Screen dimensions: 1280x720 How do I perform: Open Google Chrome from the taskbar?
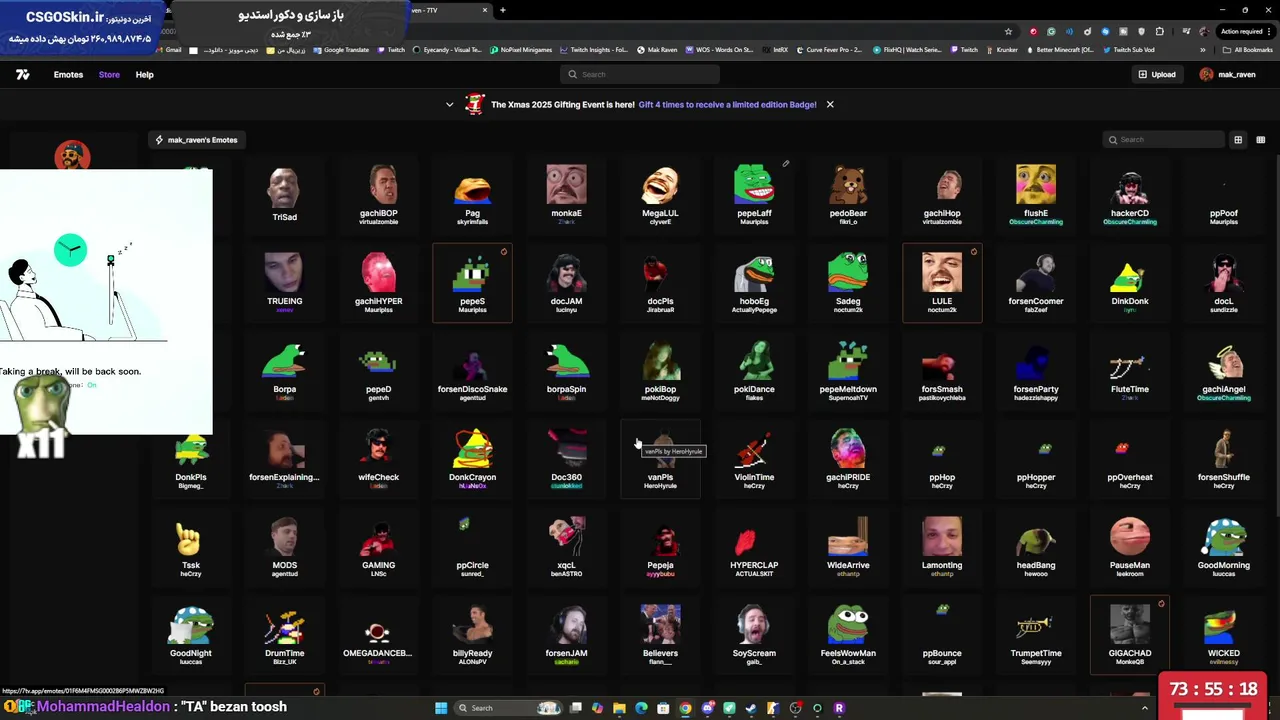tap(685, 708)
